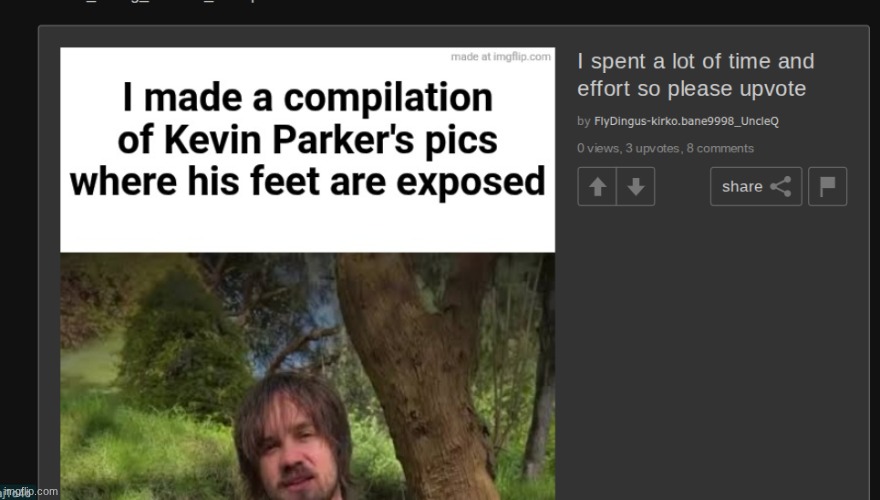Screen dimensions: 880x500
Task: Select the '0 views' count text
Action: [598, 148]
